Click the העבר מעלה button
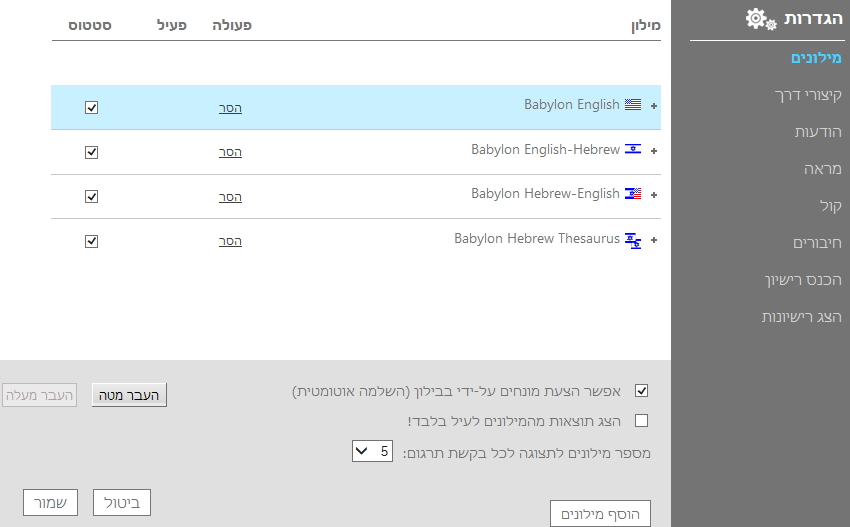Image resolution: width=850 pixels, height=527 pixels. (x=40, y=395)
